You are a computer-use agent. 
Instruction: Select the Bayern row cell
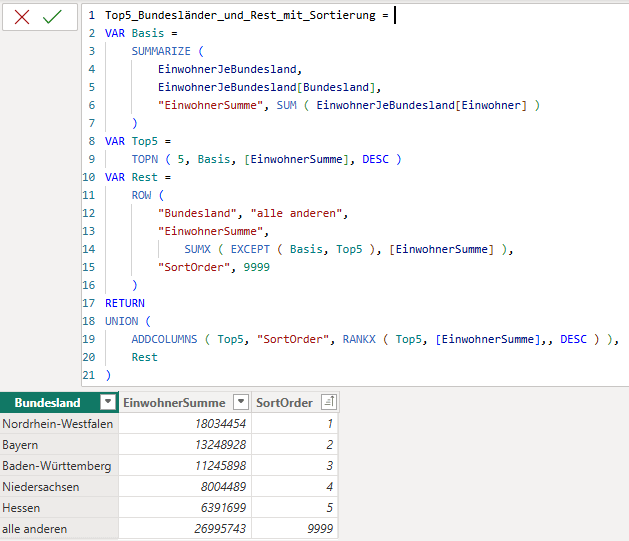22,445
